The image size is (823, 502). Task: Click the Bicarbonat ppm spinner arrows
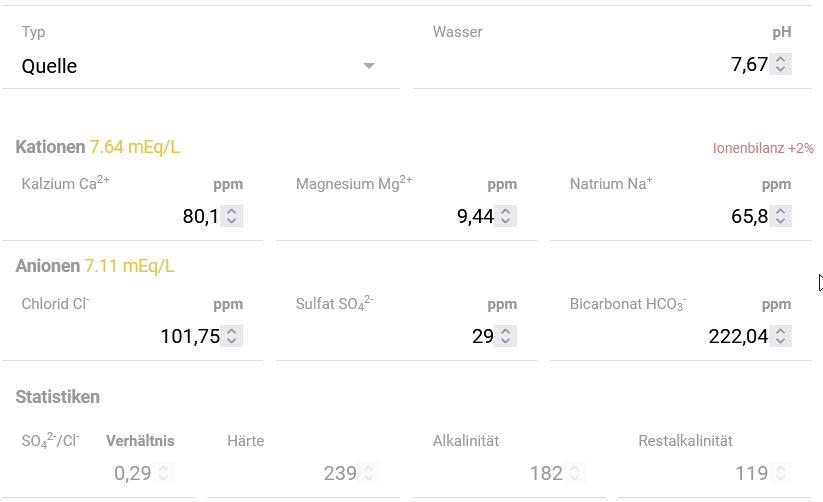(x=781, y=336)
